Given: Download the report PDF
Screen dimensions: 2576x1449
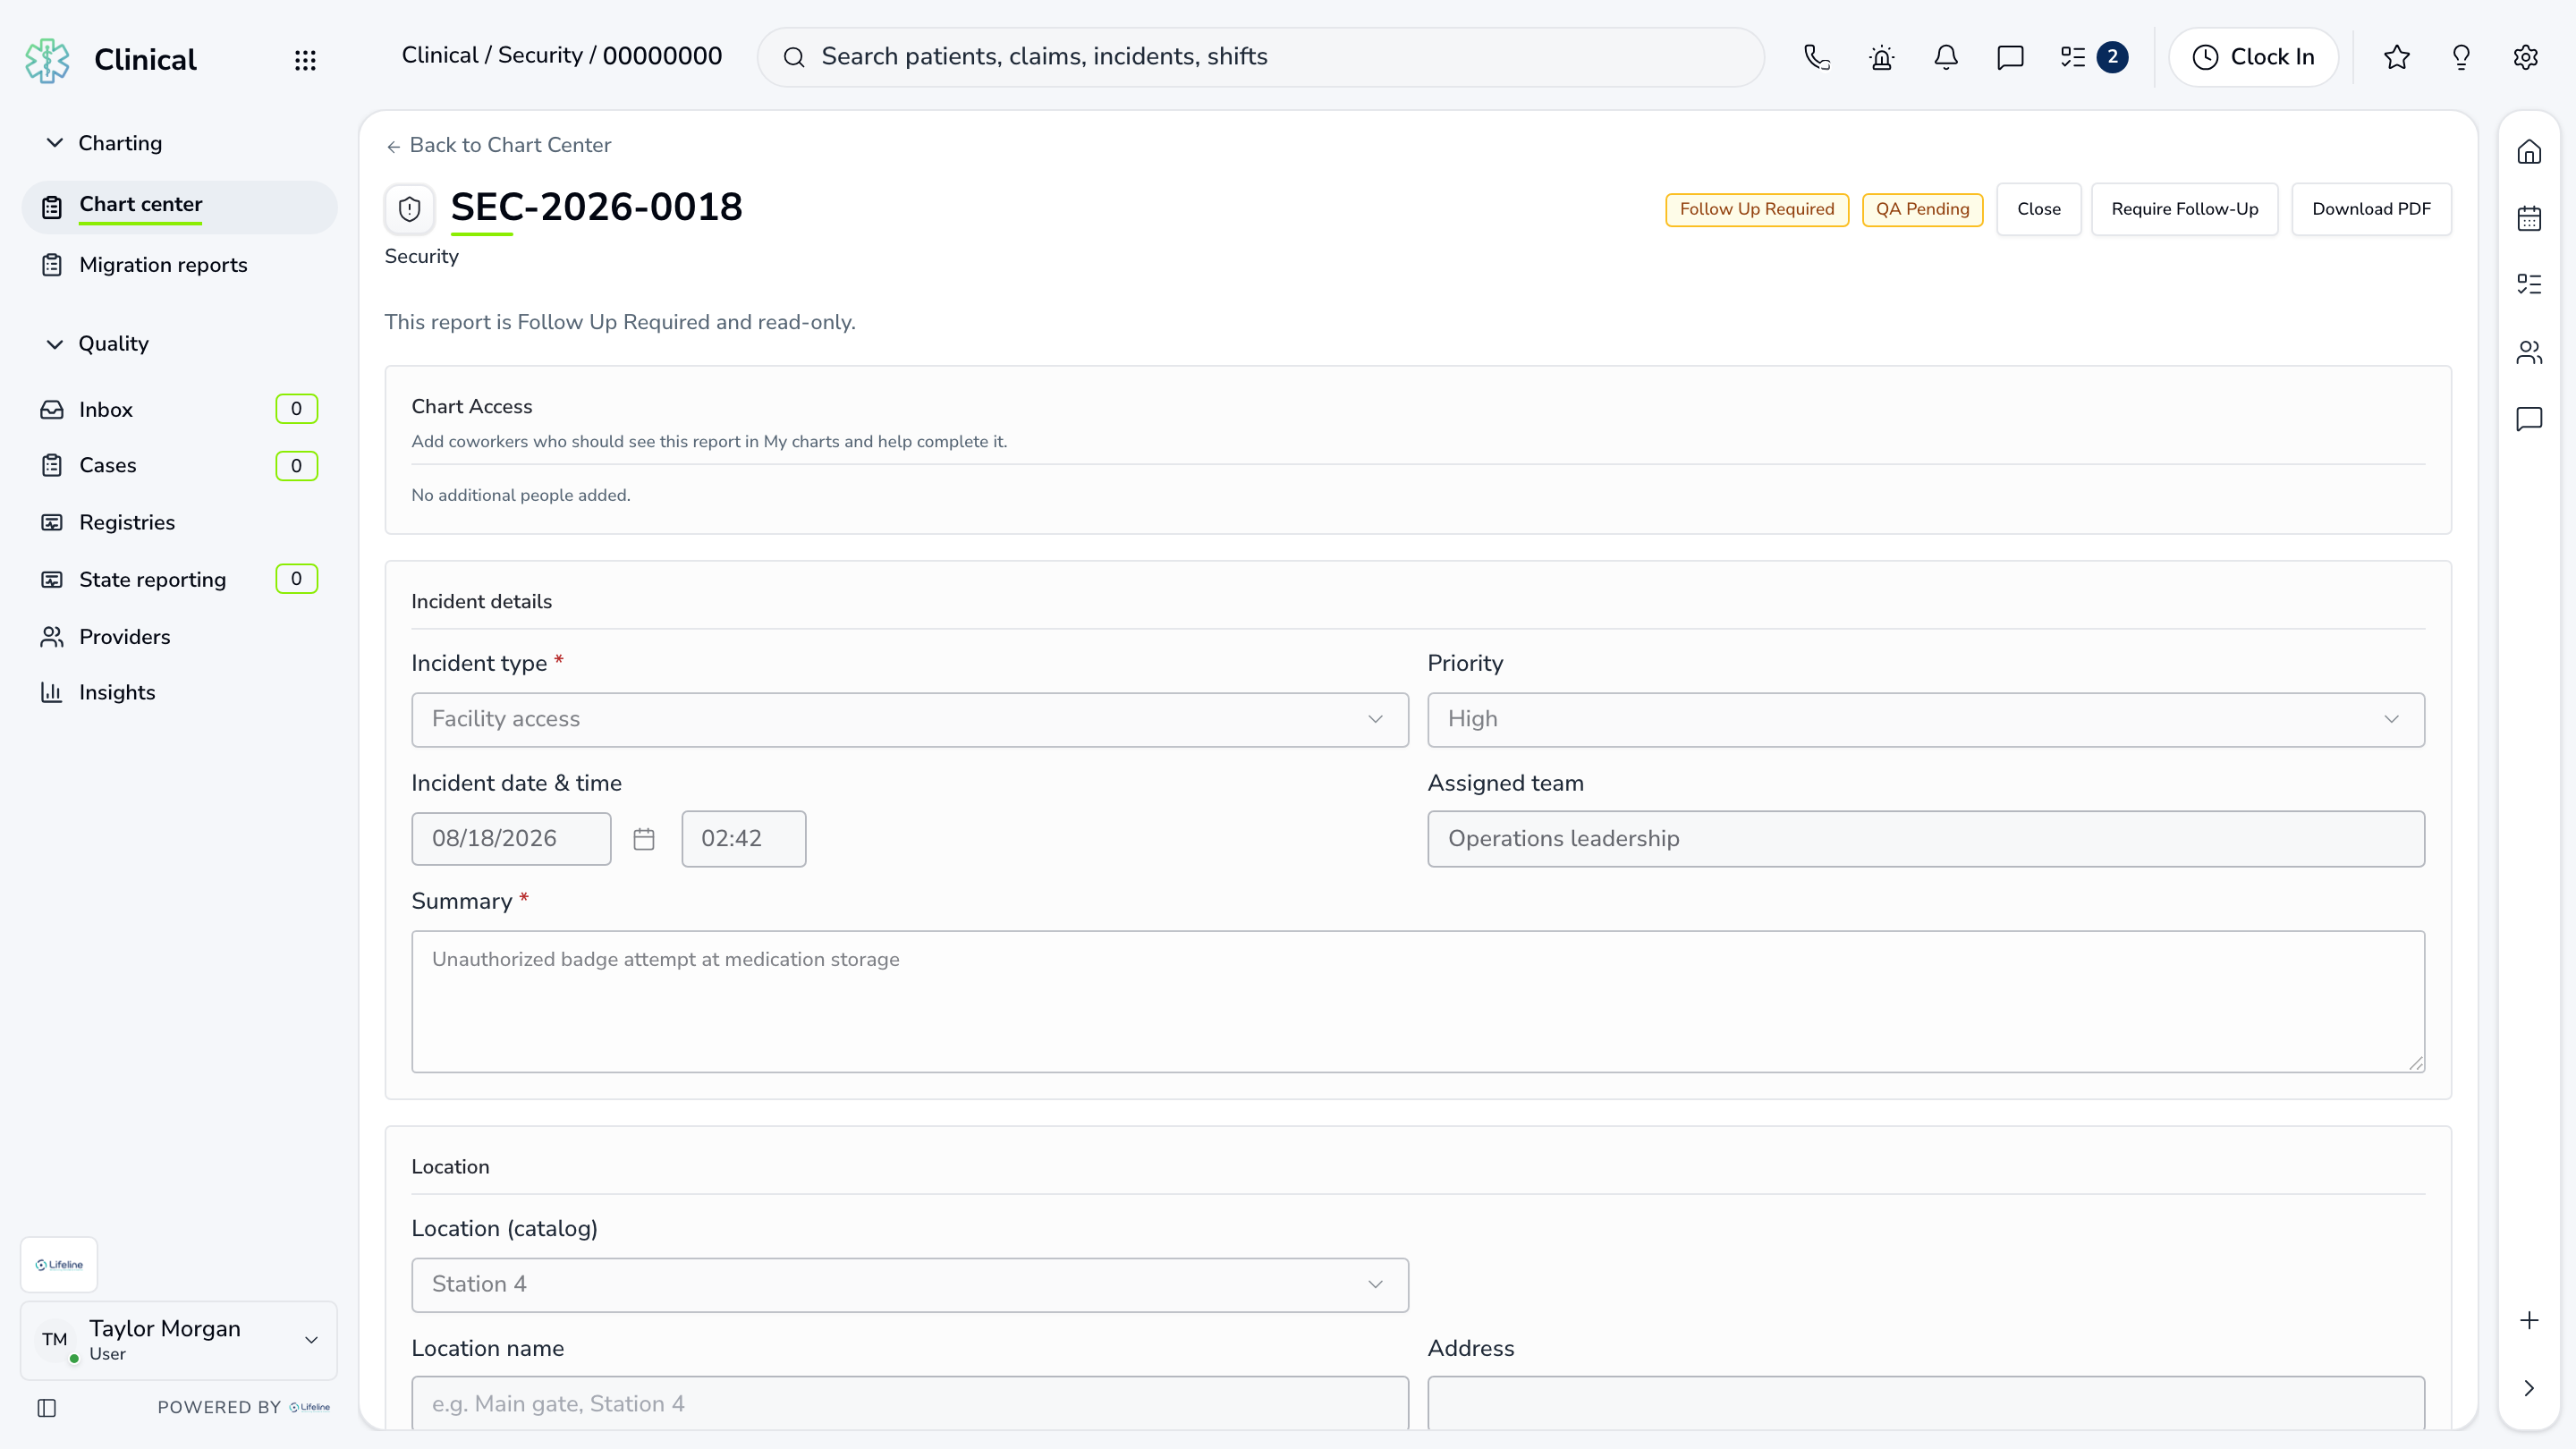Looking at the screenshot, I should (2371, 209).
